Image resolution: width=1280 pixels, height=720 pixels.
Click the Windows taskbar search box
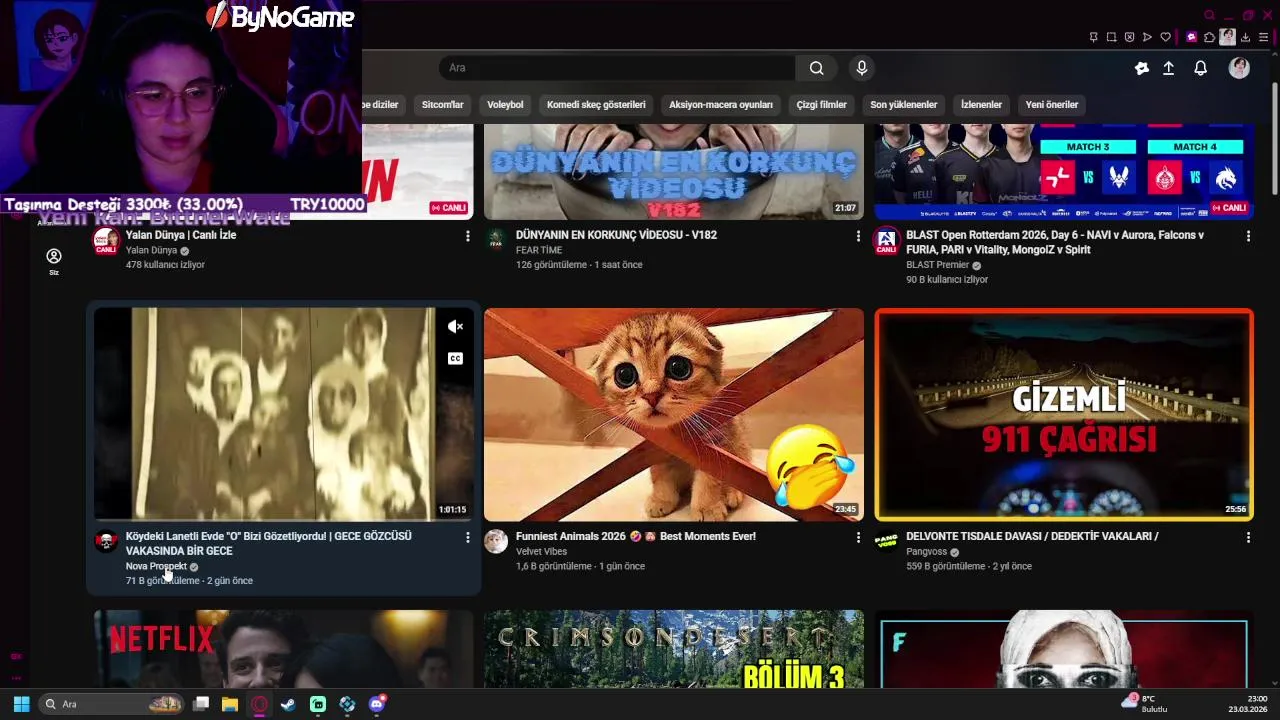click(x=112, y=704)
